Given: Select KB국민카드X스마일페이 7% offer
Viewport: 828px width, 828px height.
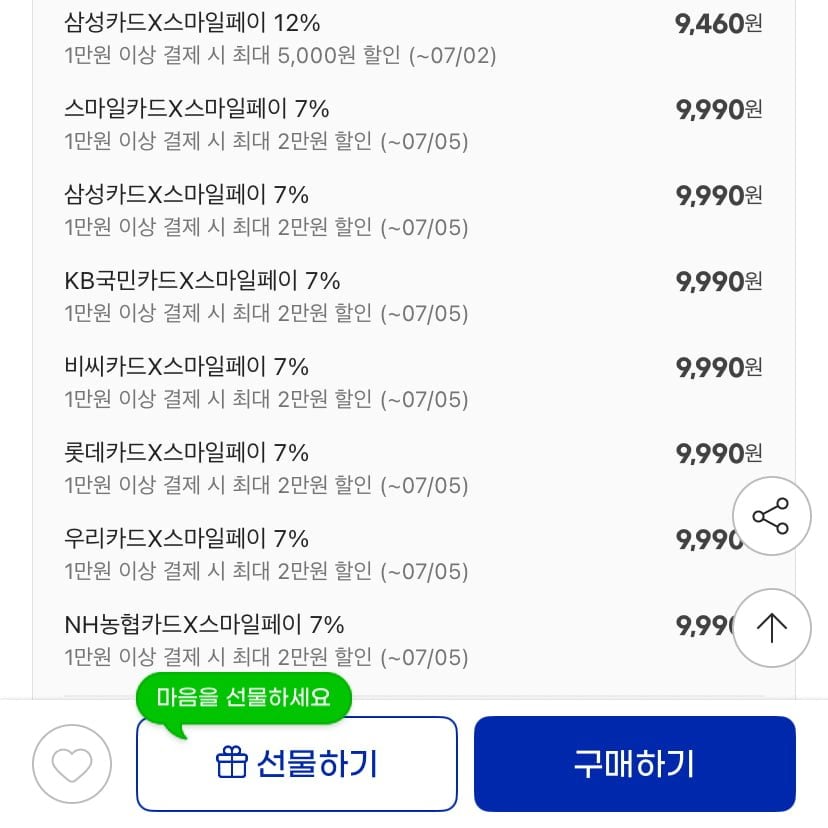Looking at the screenshot, I should 413,297.
